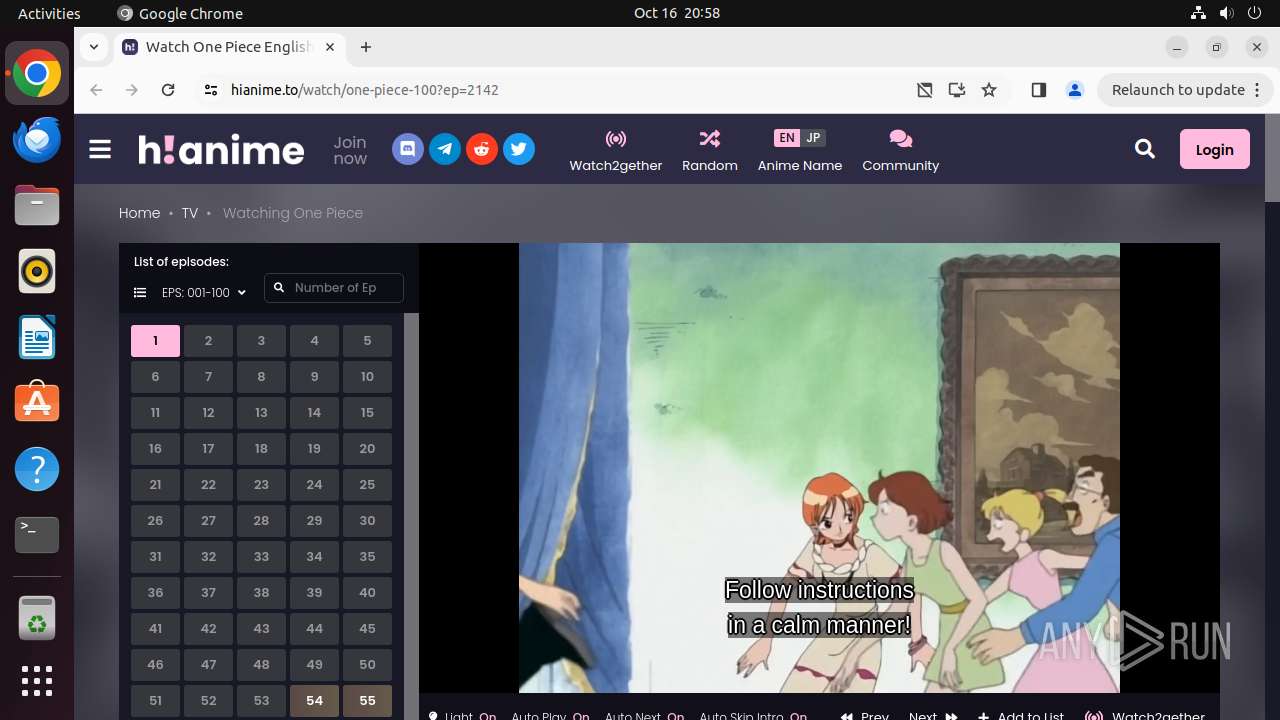The width and height of the screenshot is (1280, 720).
Task: Open the Telegram link icon
Action: (x=445, y=150)
